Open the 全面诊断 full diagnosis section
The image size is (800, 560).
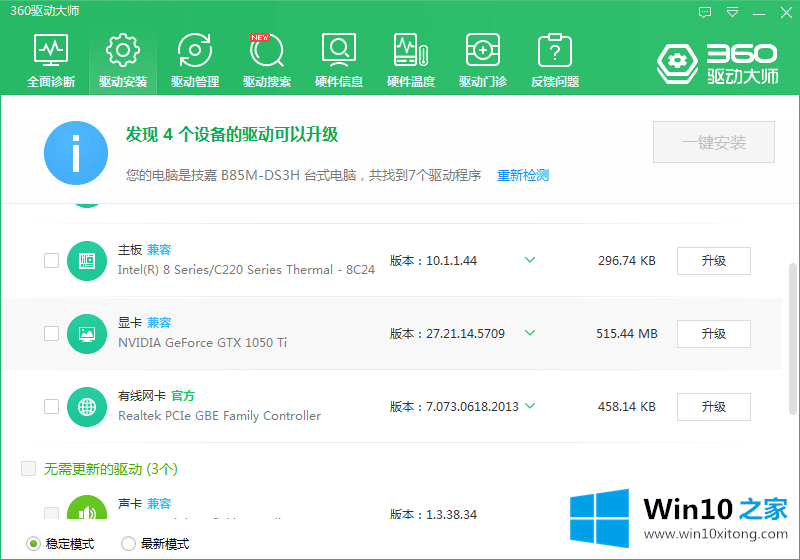click(51, 60)
